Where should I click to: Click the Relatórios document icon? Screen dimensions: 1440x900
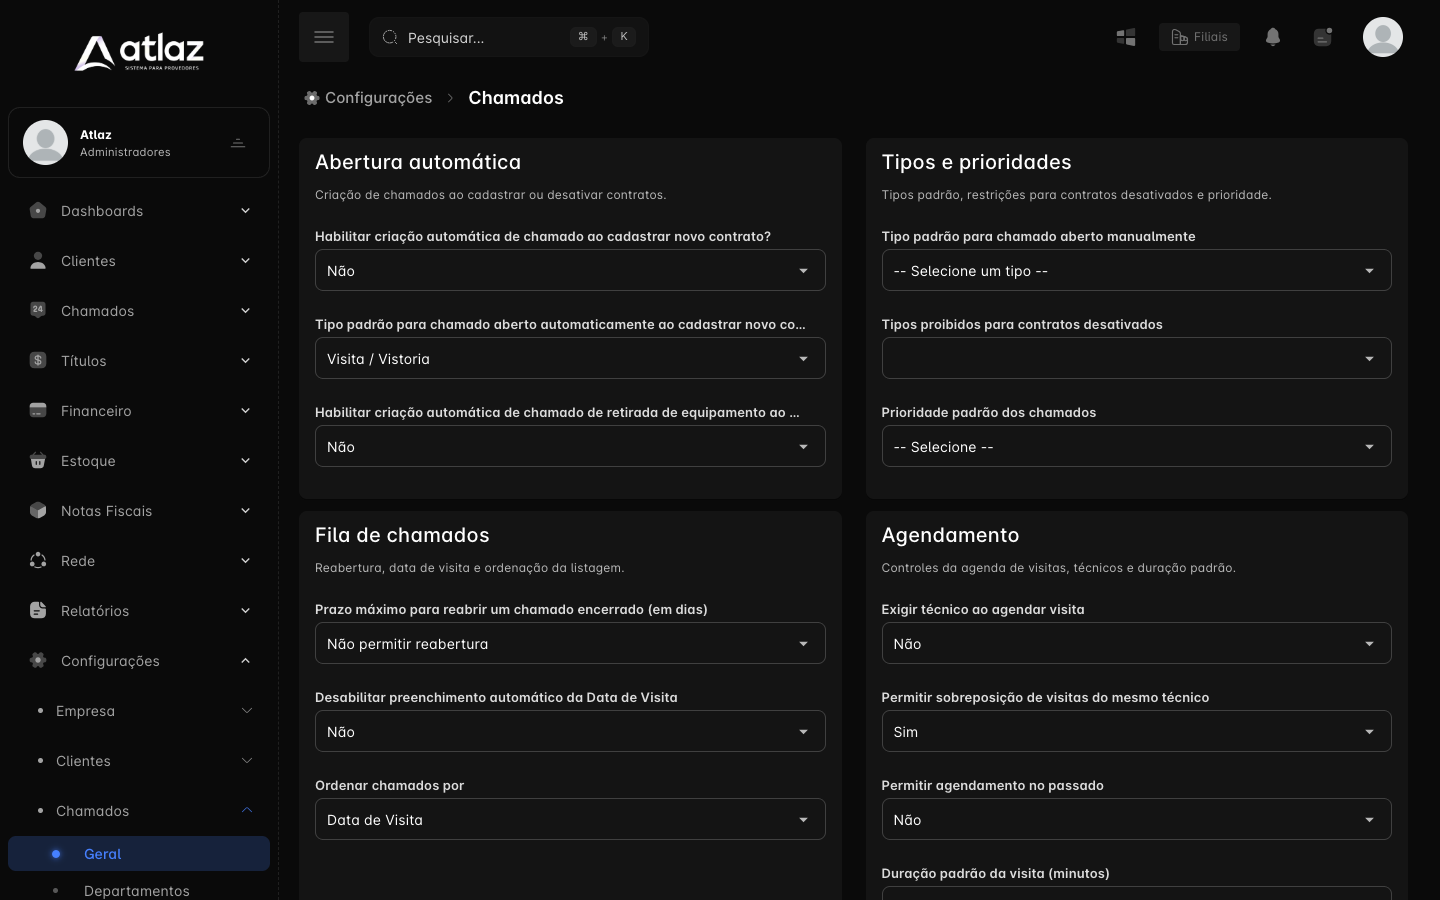(38, 610)
